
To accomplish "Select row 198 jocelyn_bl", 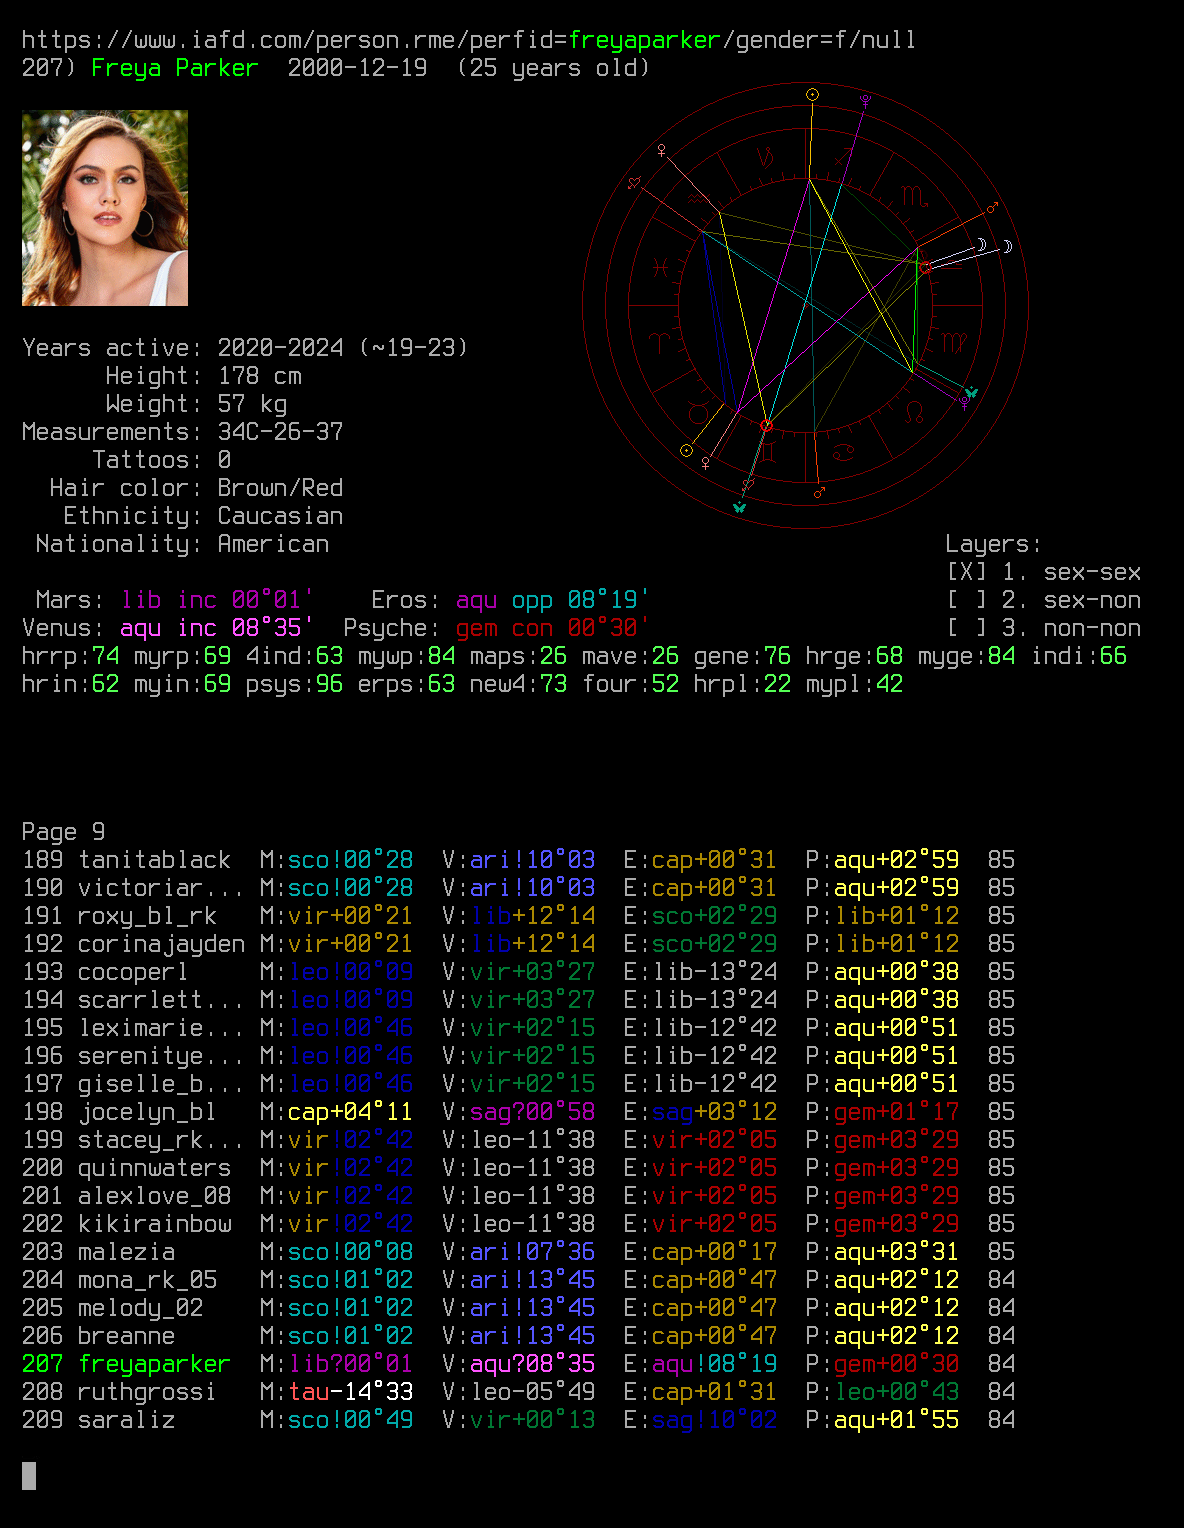I will pos(518,1112).
